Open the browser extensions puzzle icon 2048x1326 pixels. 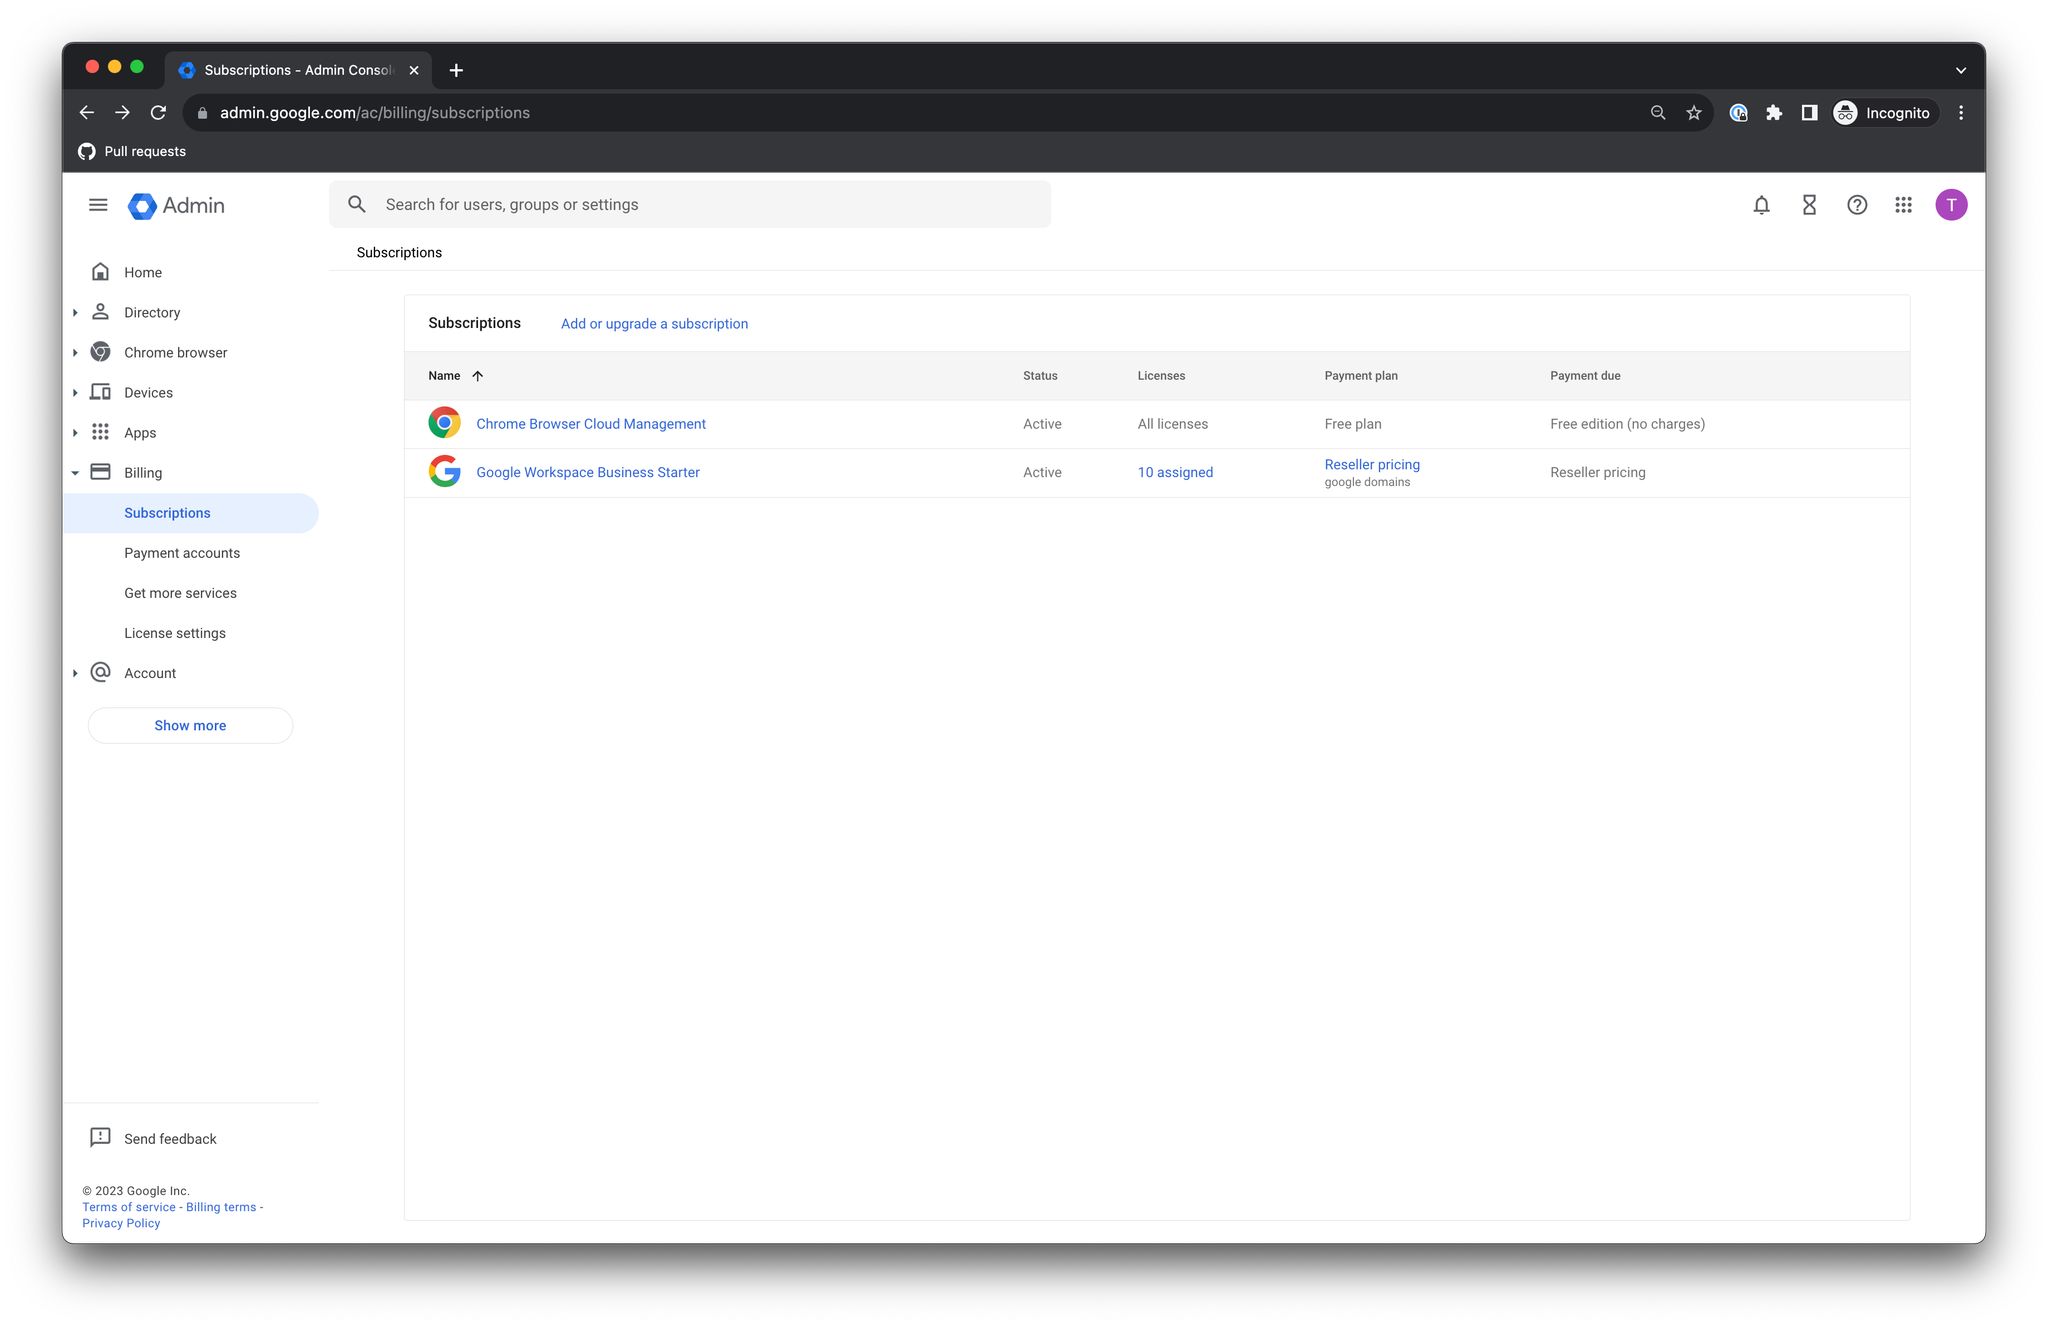pyautogui.click(x=1774, y=113)
